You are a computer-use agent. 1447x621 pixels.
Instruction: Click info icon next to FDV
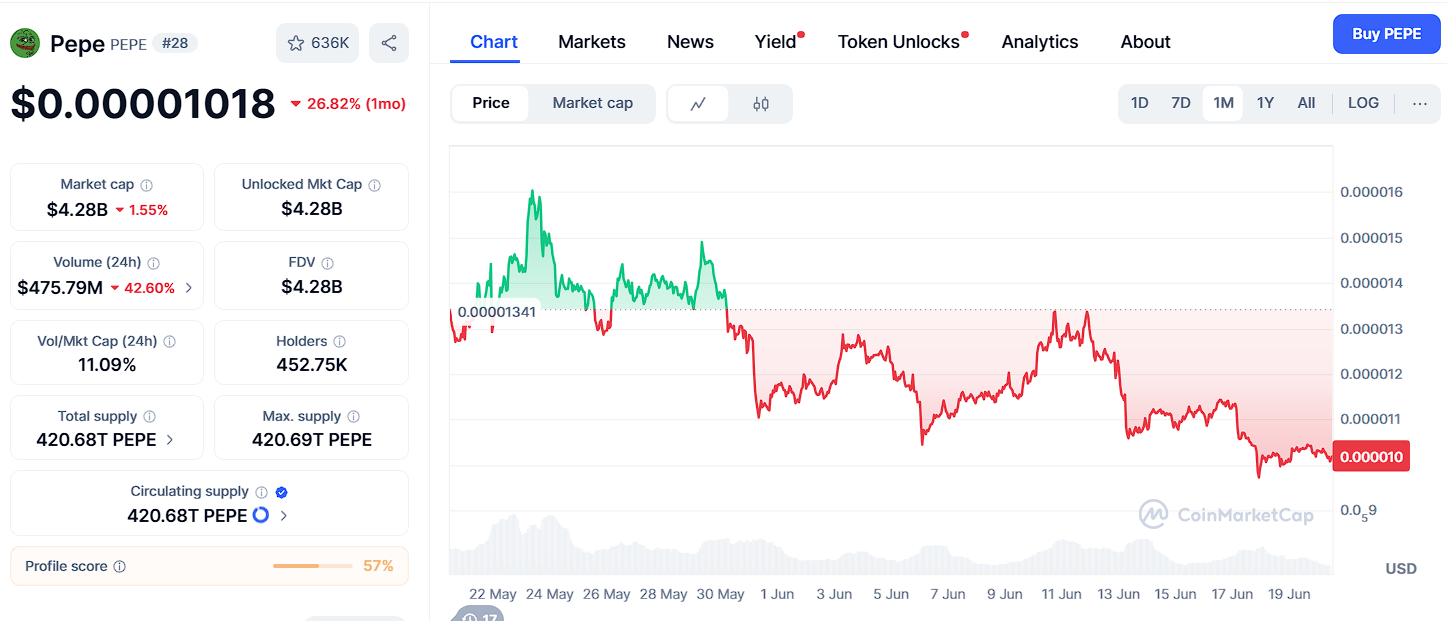point(328,263)
